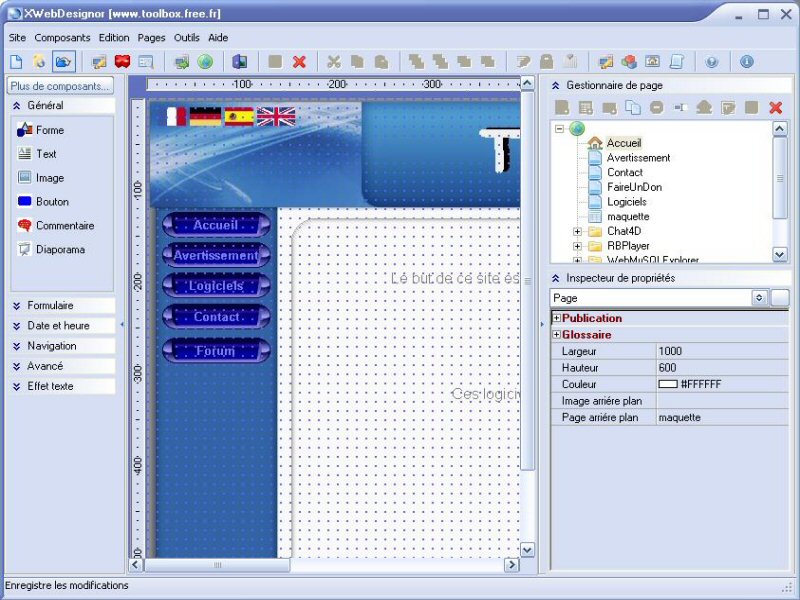Open the Pages menu

coord(152,37)
